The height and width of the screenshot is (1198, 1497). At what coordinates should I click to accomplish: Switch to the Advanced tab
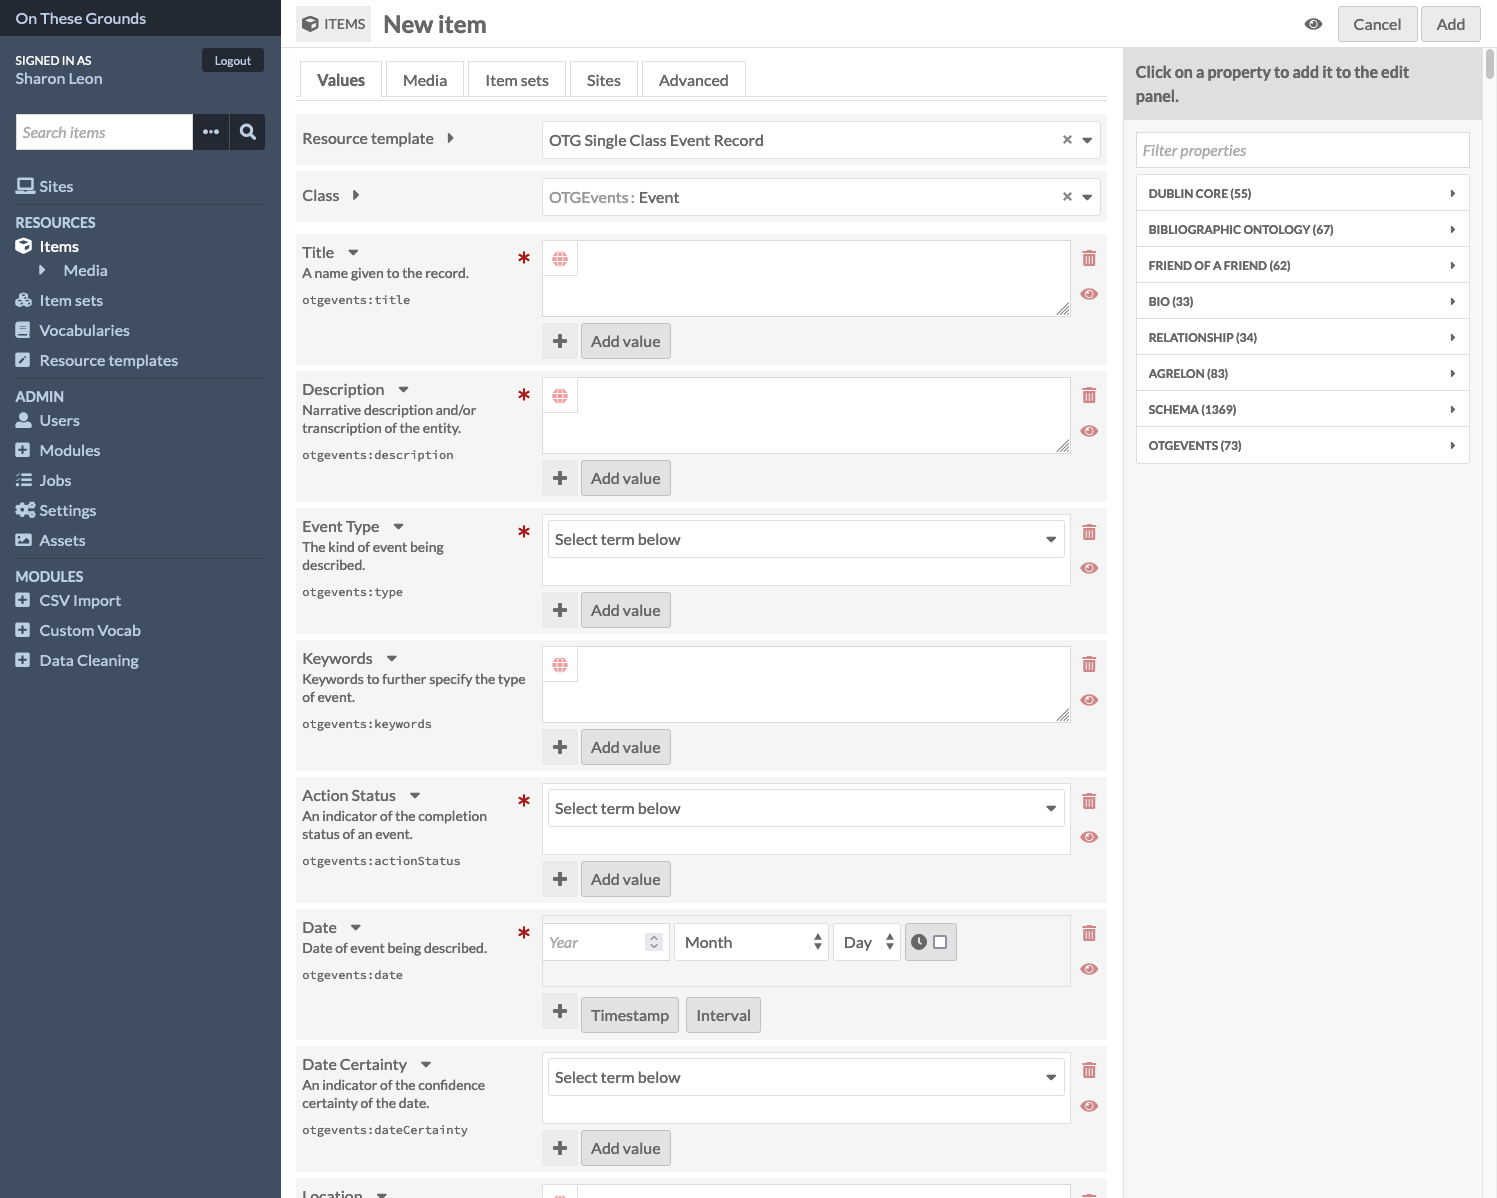(694, 80)
